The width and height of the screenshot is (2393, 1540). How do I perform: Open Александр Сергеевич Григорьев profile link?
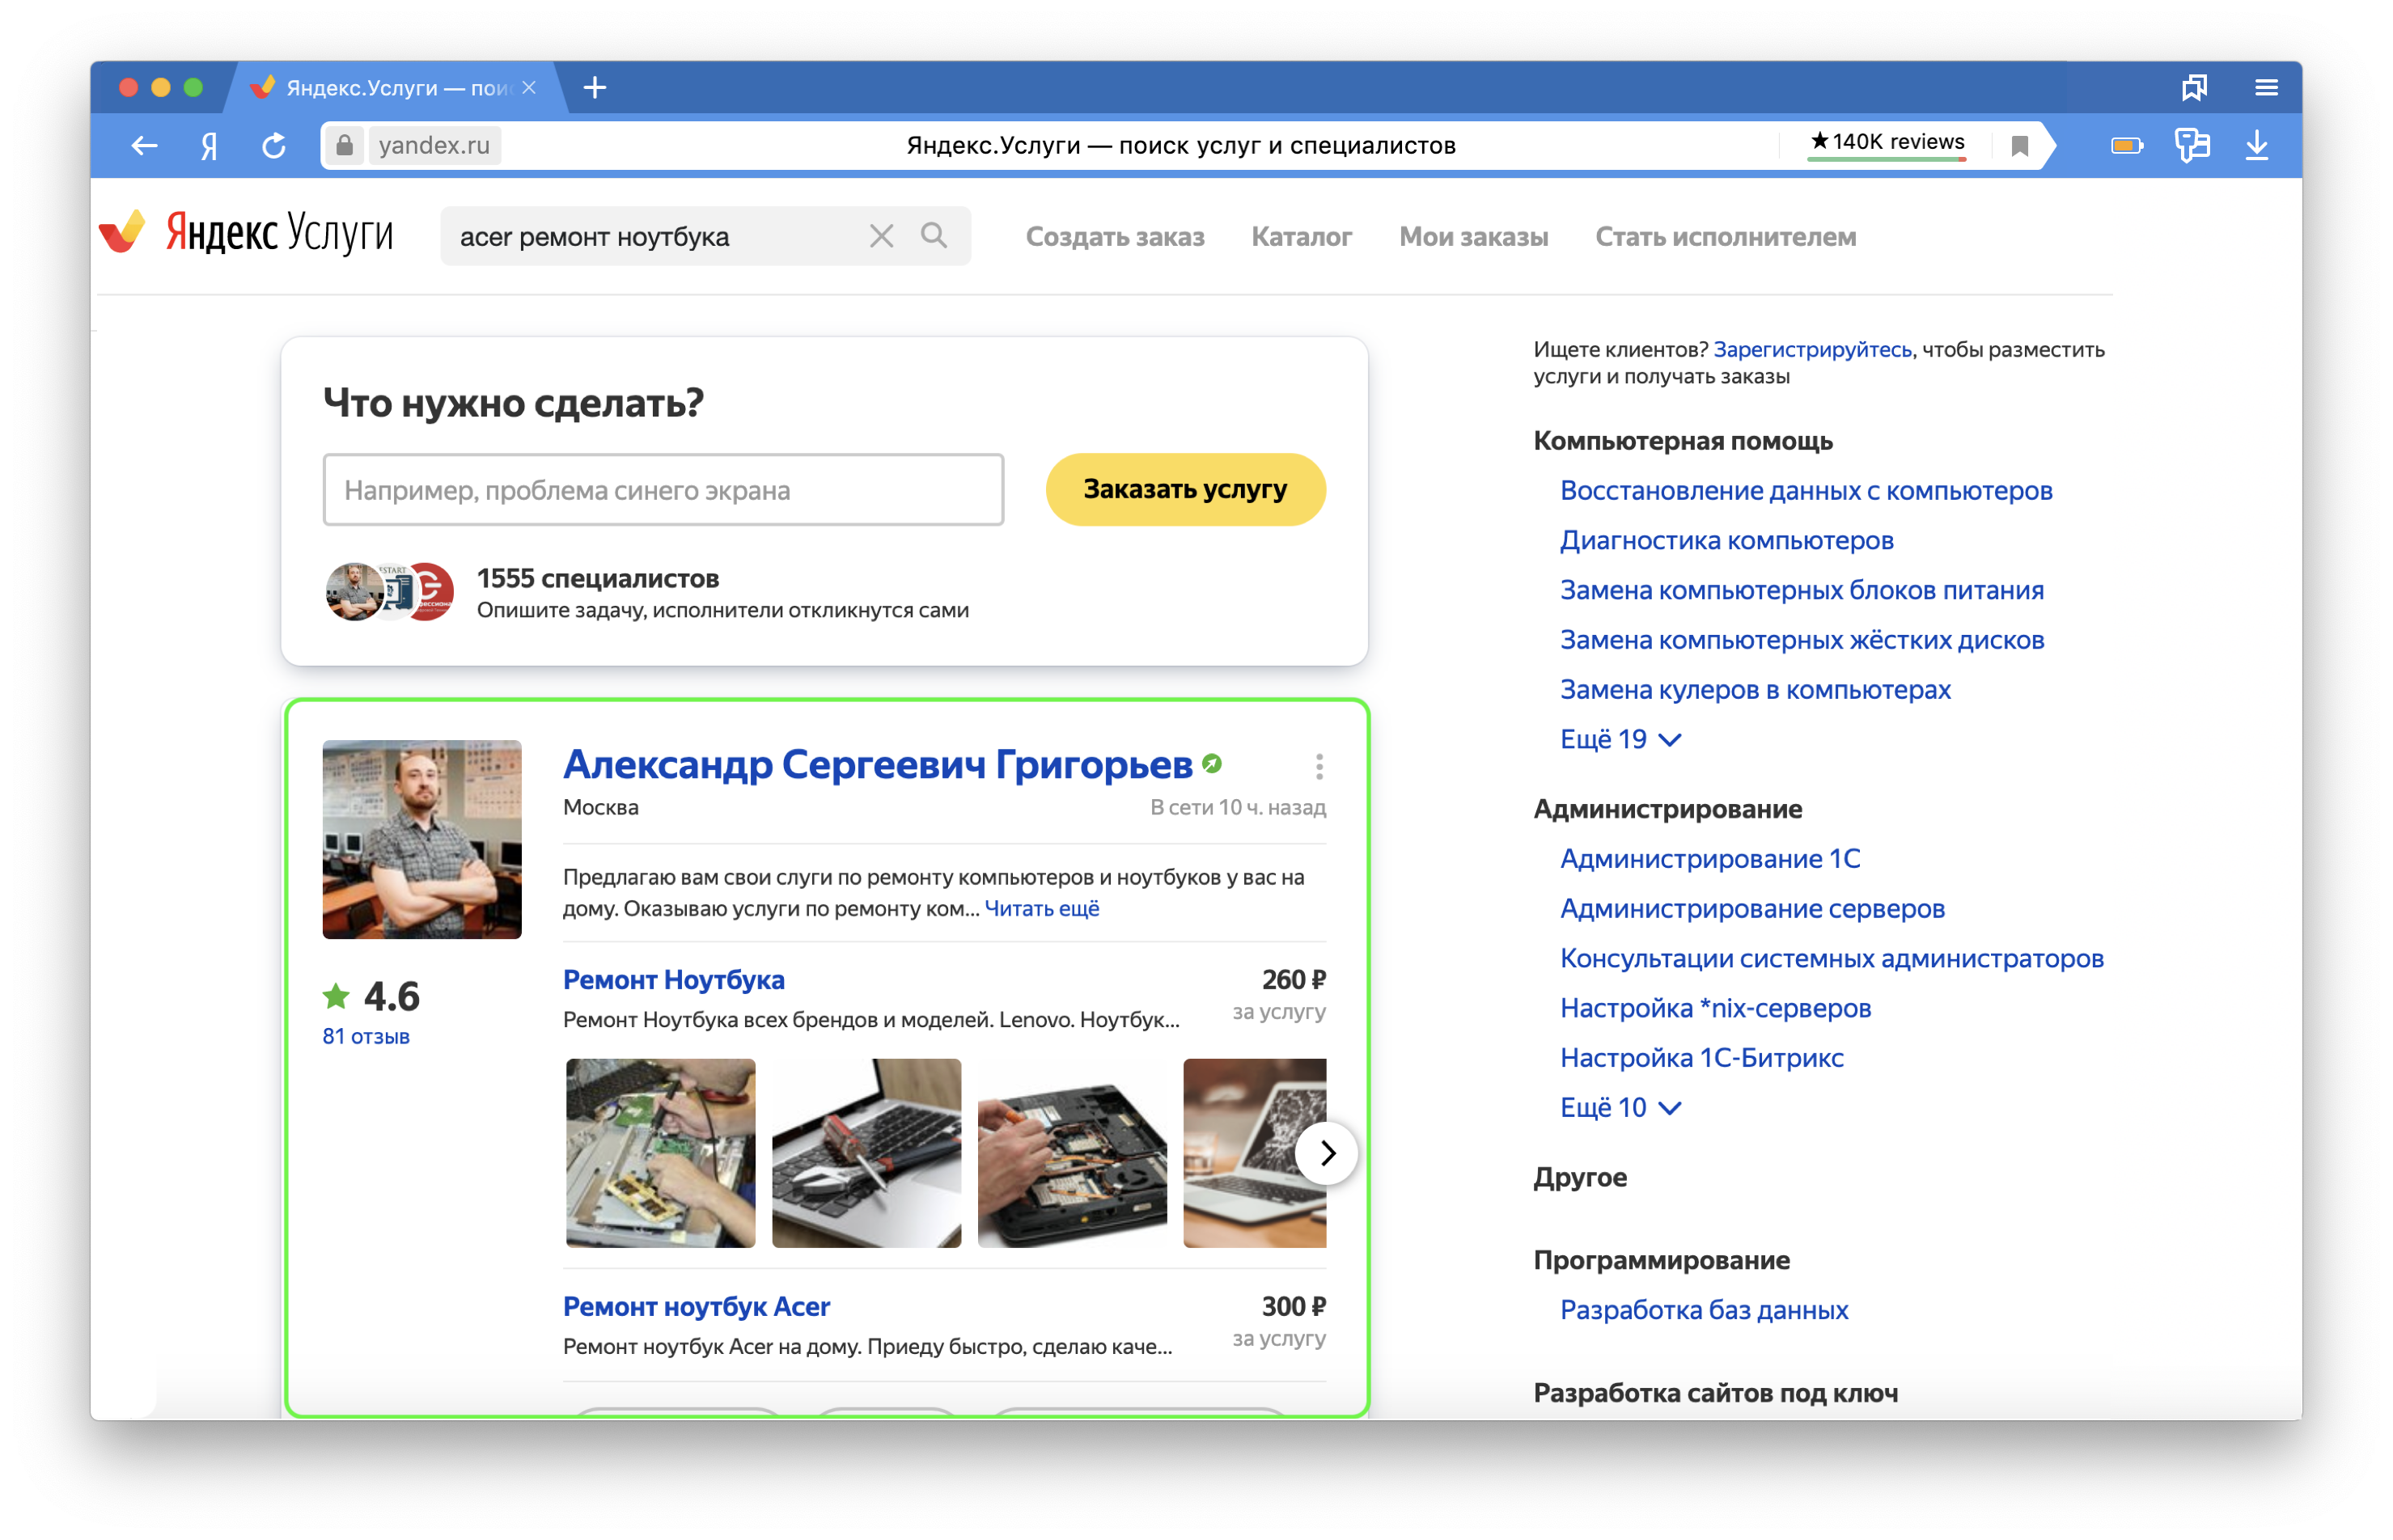click(877, 764)
